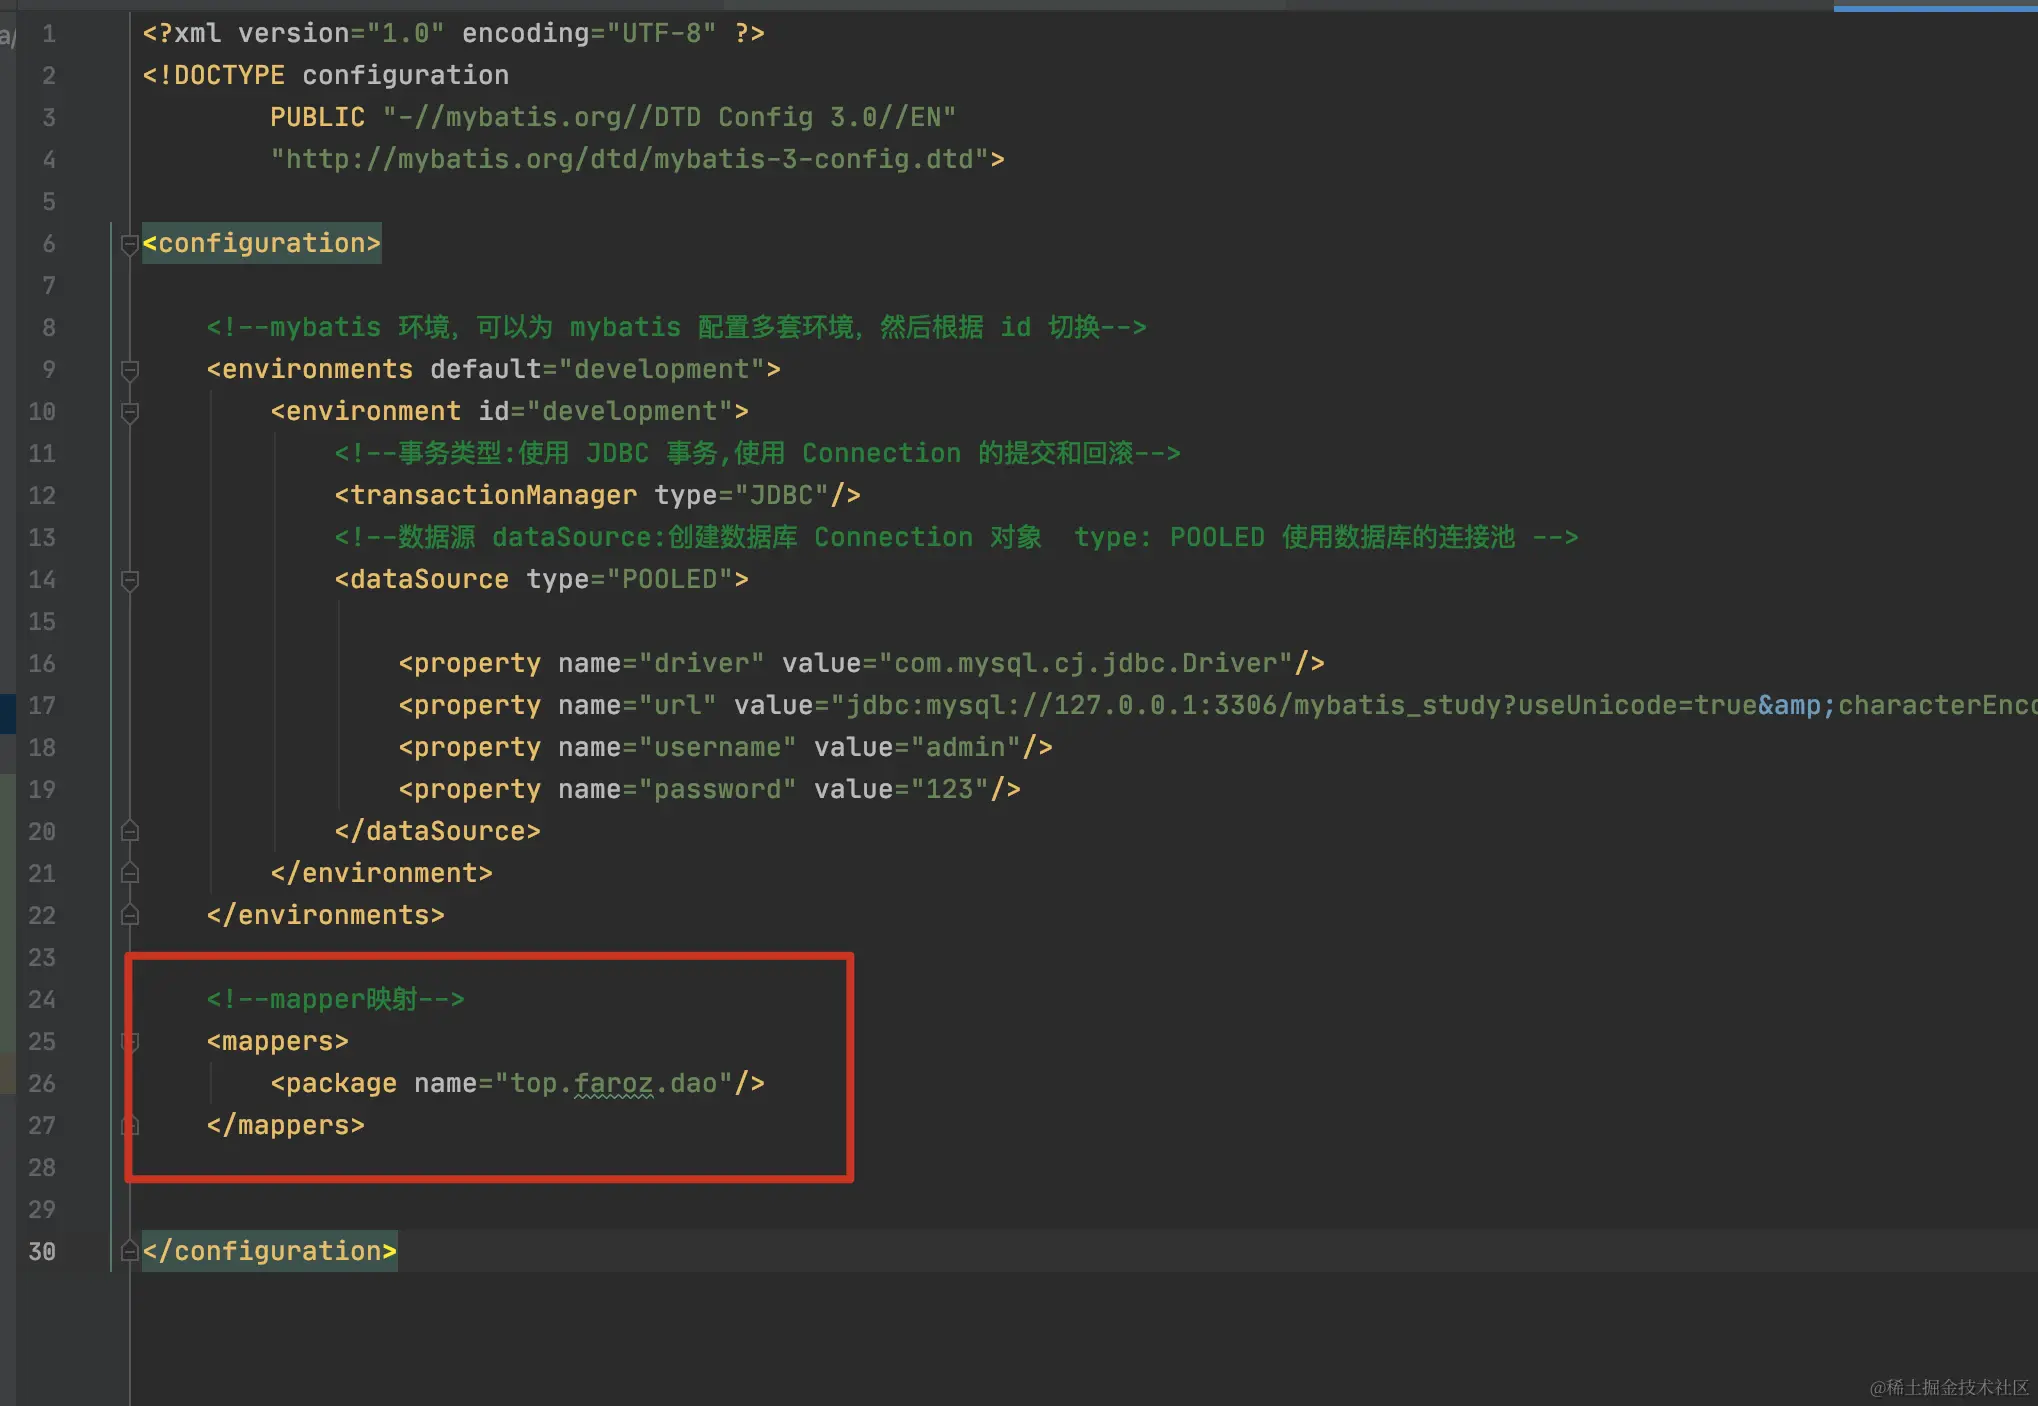The height and width of the screenshot is (1406, 2038).
Task: Click fold-end marker beside </environment>
Action: (x=129, y=874)
